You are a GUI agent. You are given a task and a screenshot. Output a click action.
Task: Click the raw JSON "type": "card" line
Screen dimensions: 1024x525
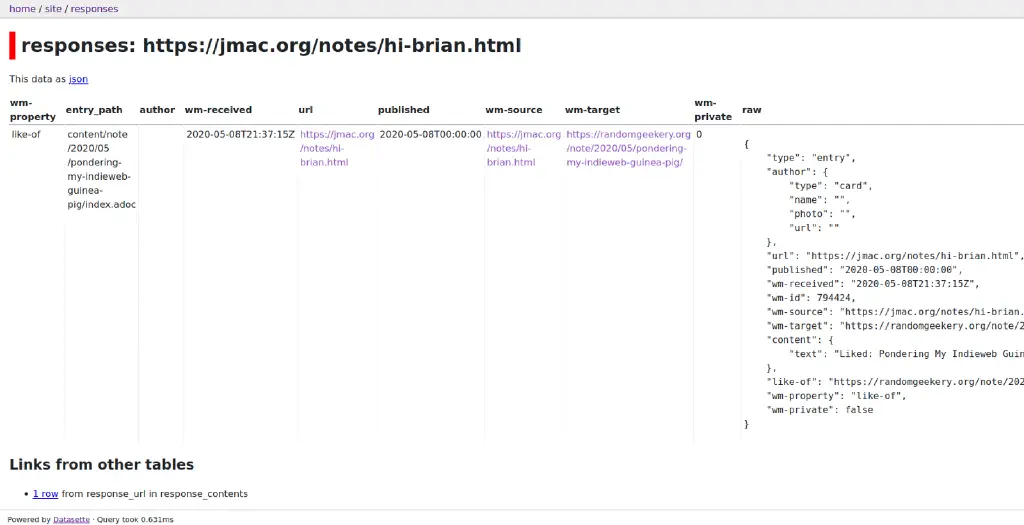pyautogui.click(x=831, y=185)
